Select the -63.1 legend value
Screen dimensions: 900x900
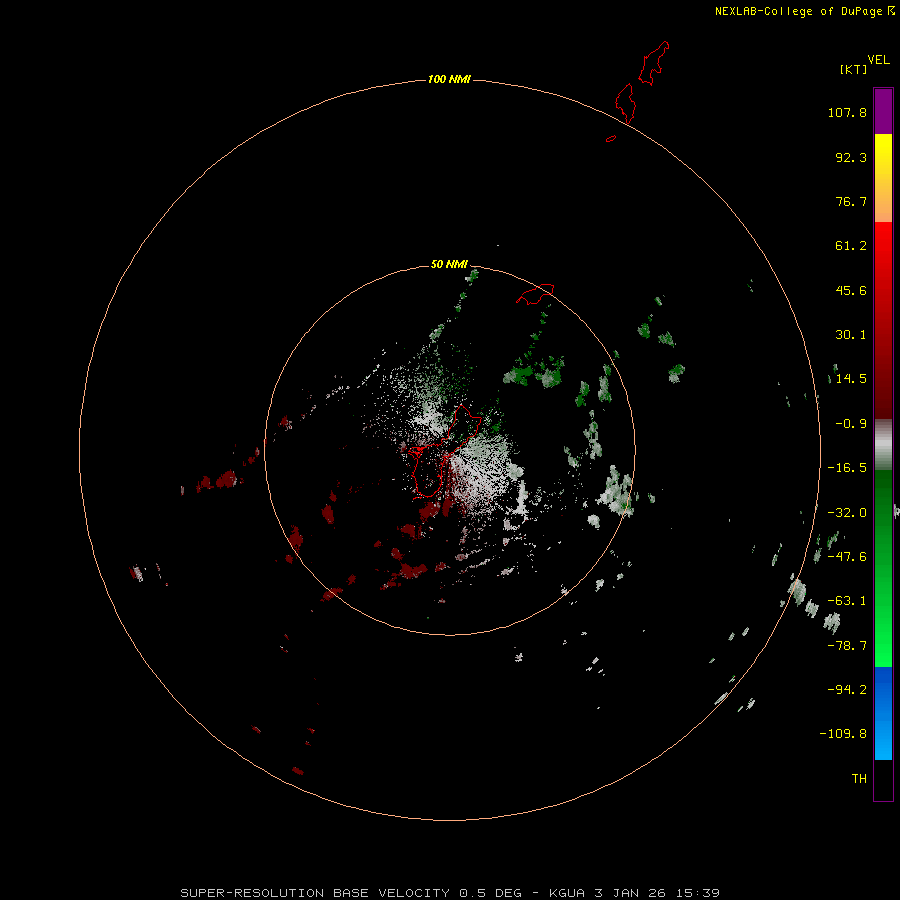(847, 601)
